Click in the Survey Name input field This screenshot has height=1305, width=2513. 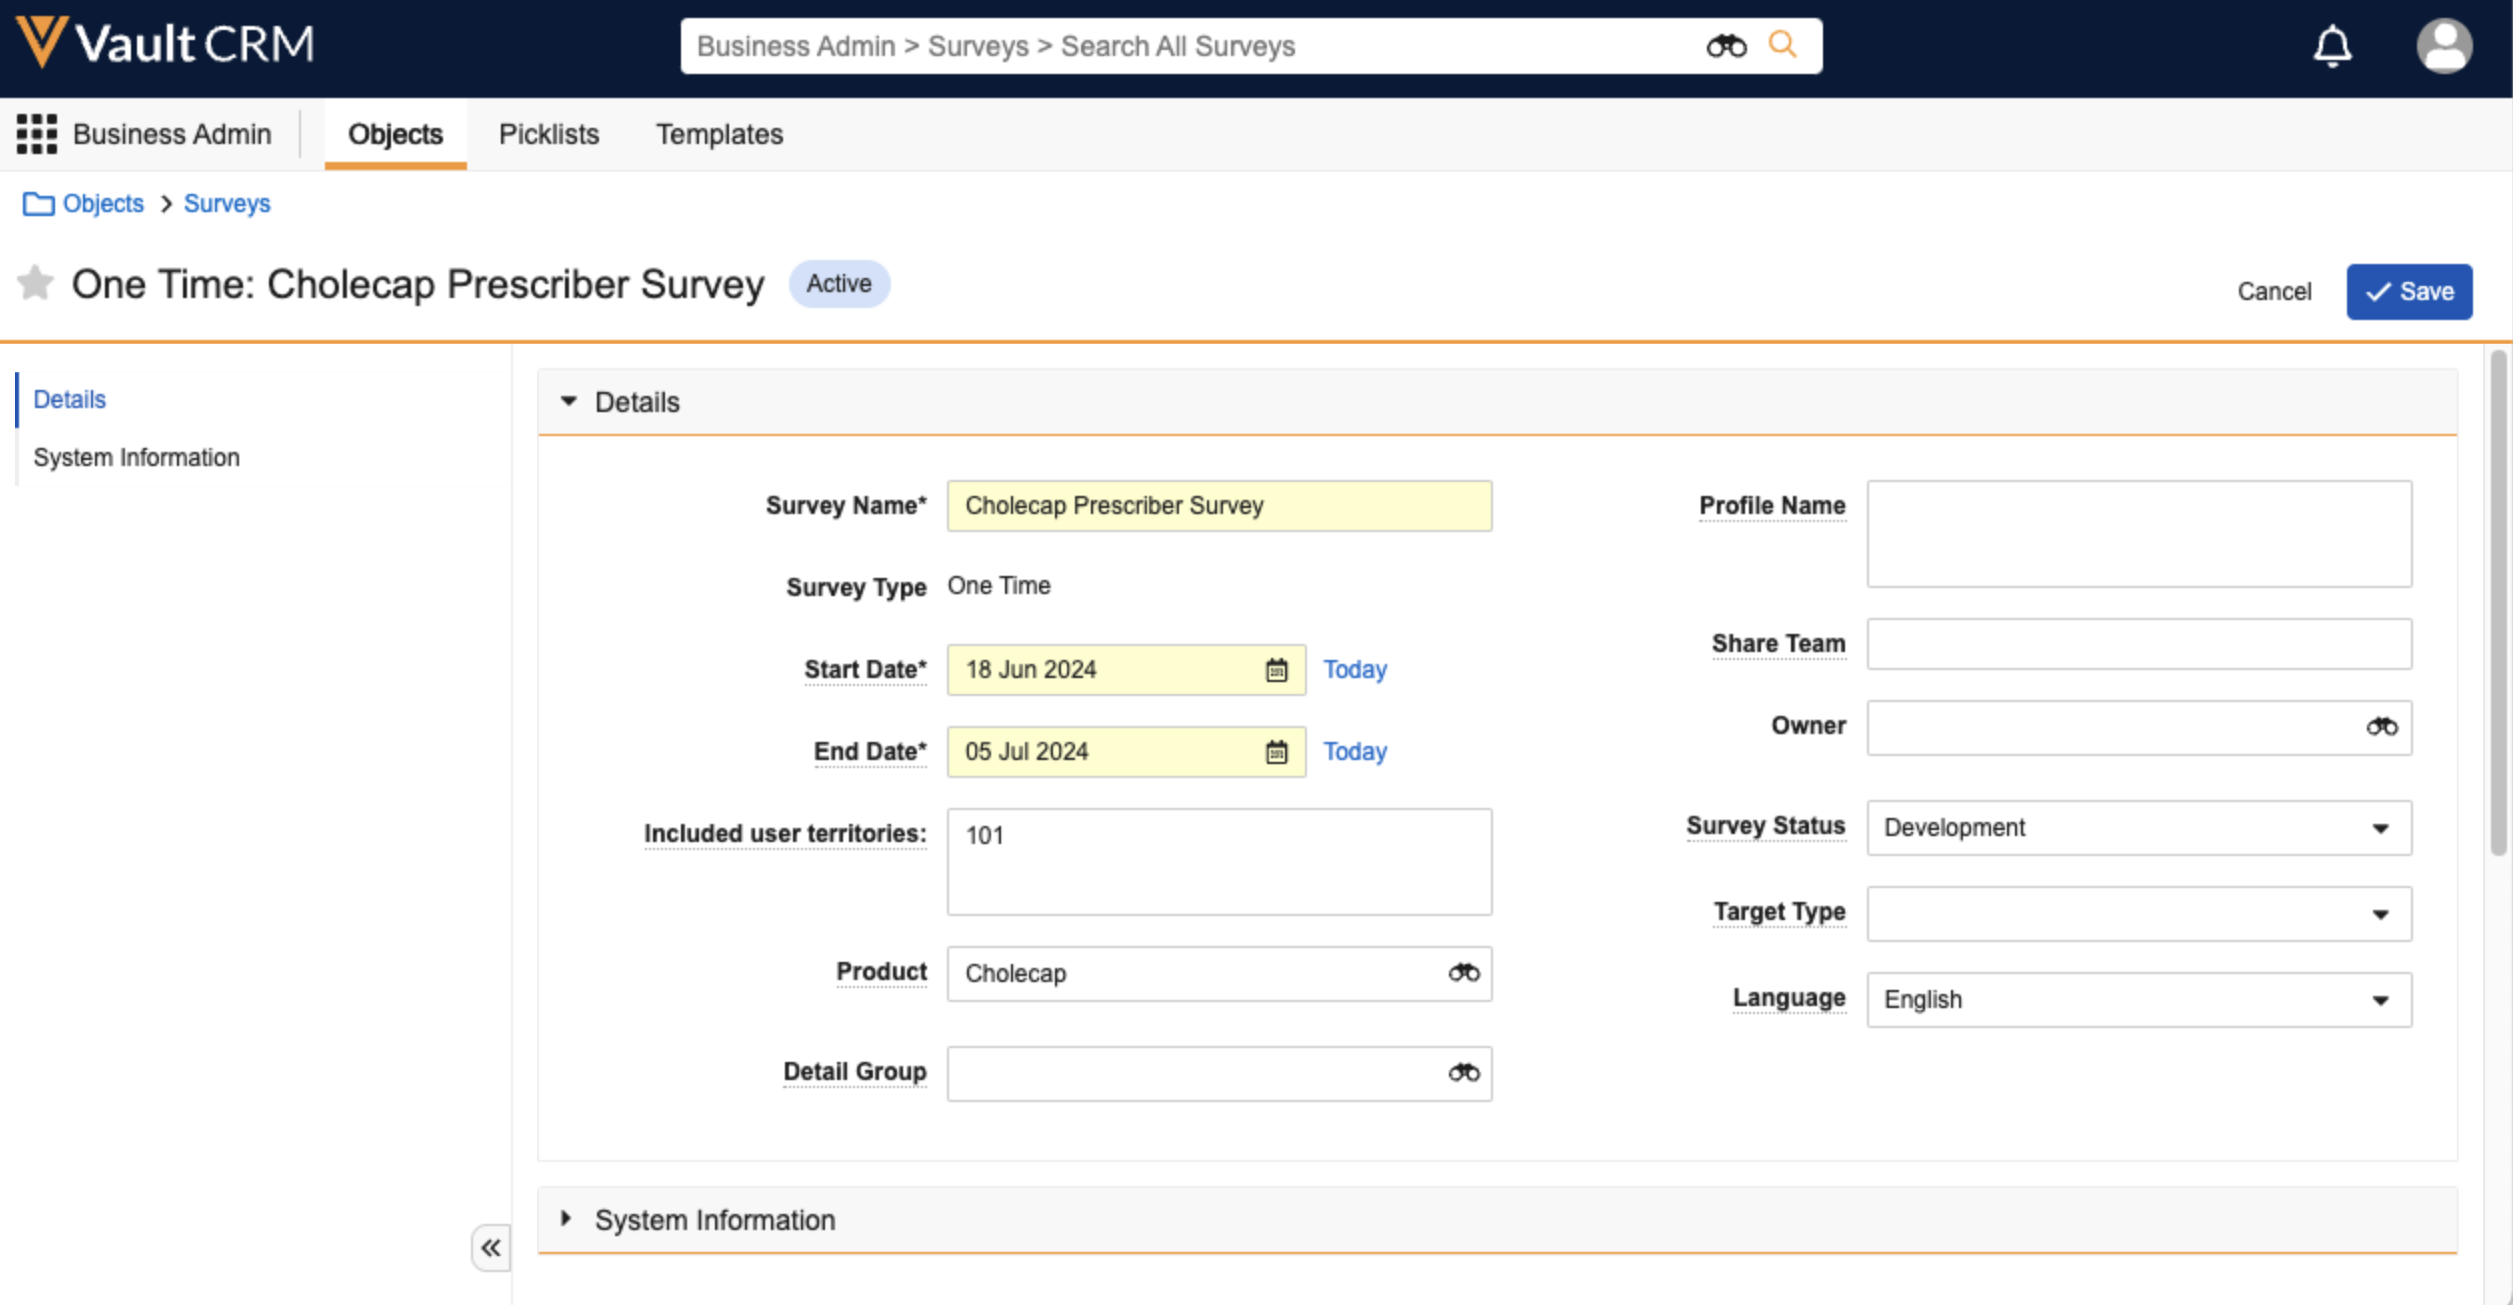1218,506
